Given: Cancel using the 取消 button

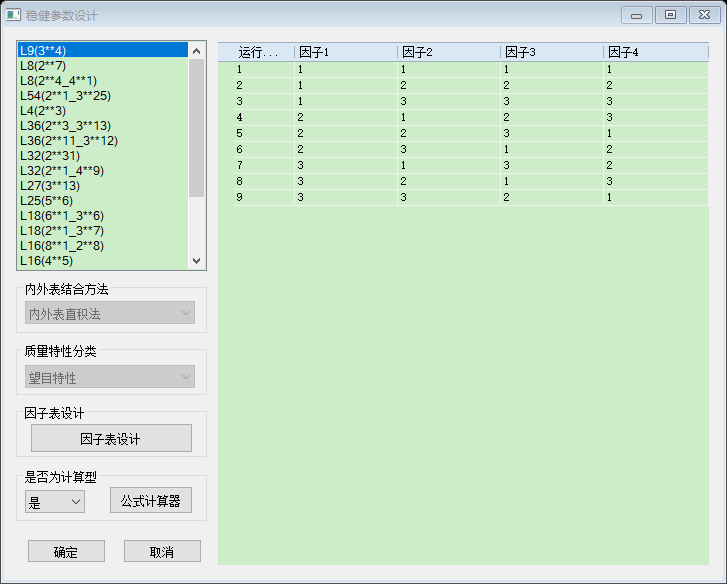Looking at the screenshot, I should pos(162,552).
